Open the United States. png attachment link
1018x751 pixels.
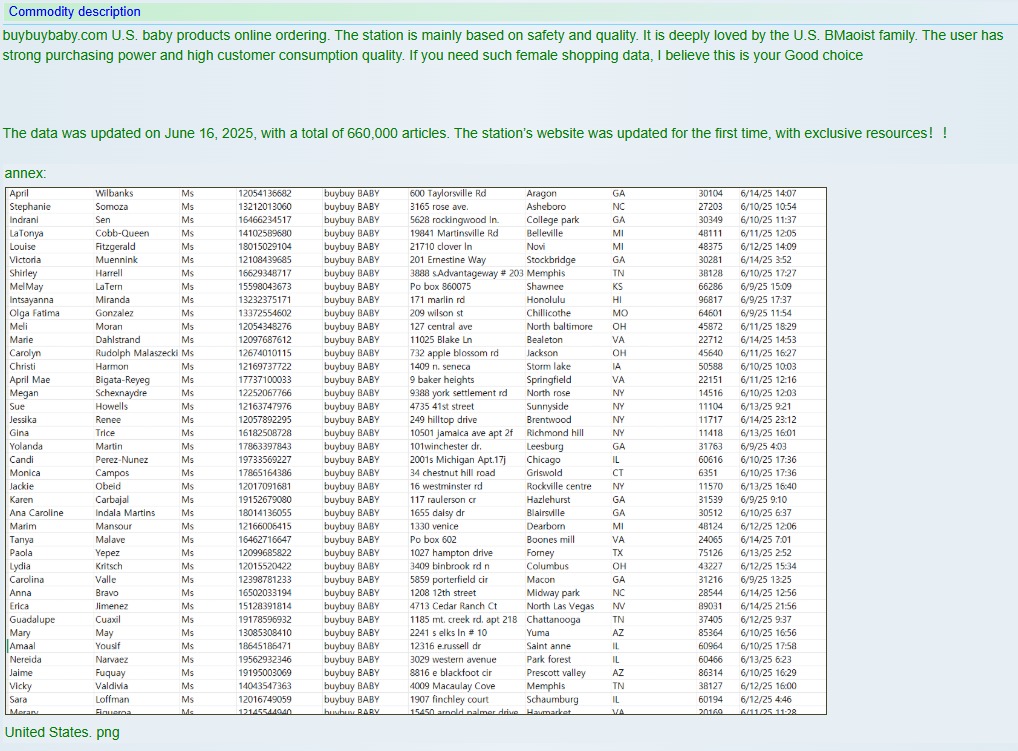(62, 732)
